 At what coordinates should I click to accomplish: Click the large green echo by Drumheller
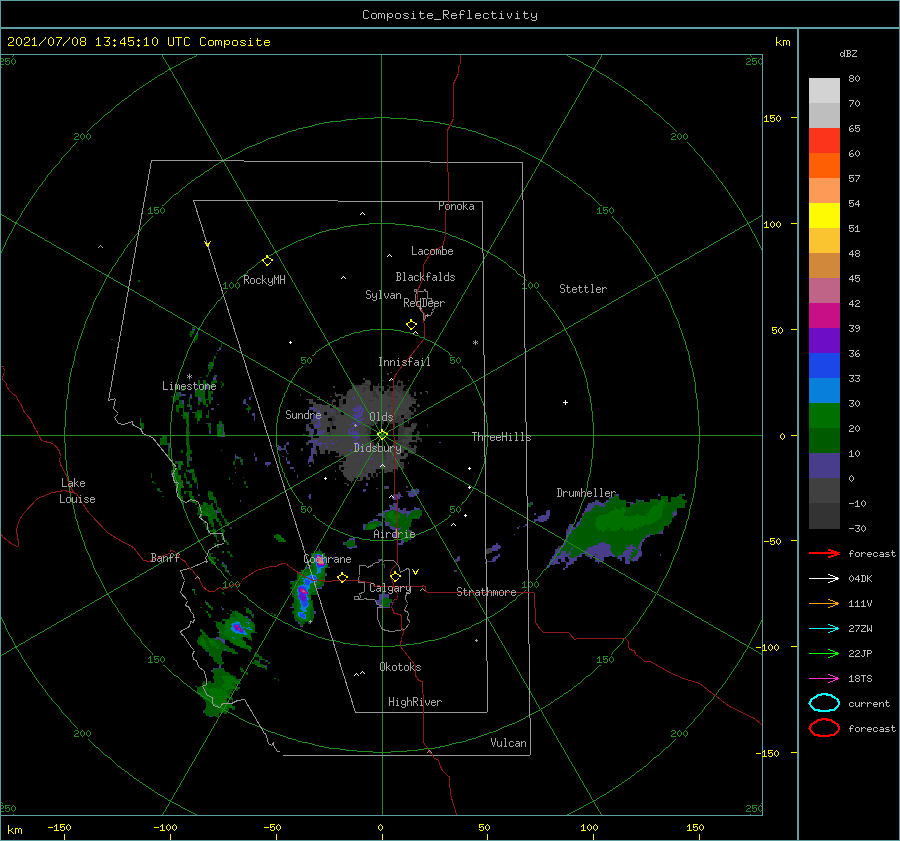click(623, 527)
